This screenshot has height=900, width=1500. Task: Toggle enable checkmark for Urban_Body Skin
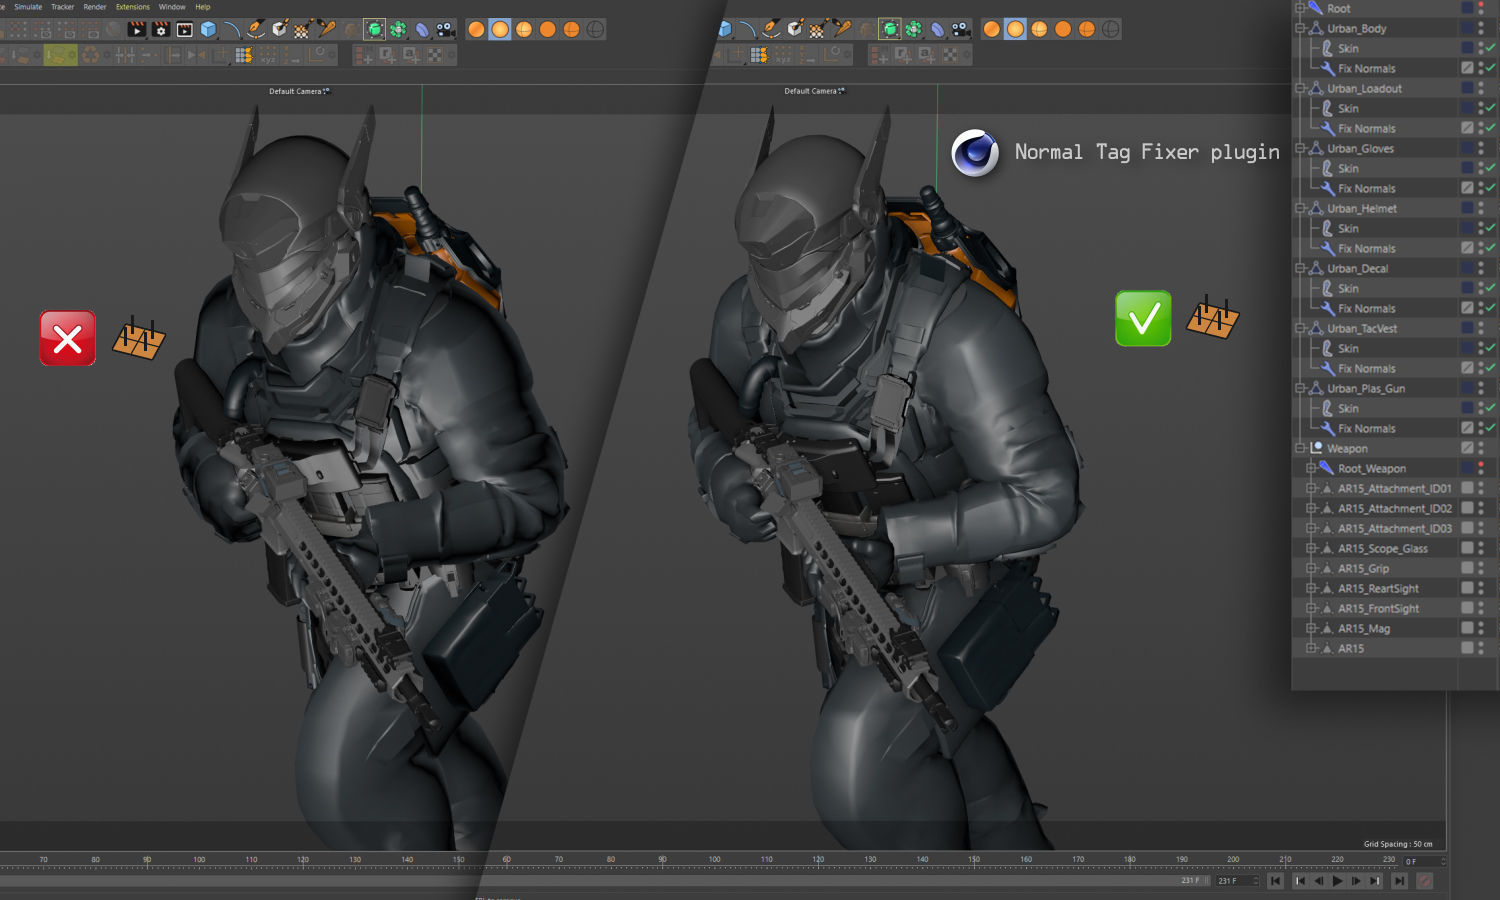tap(1490, 48)
